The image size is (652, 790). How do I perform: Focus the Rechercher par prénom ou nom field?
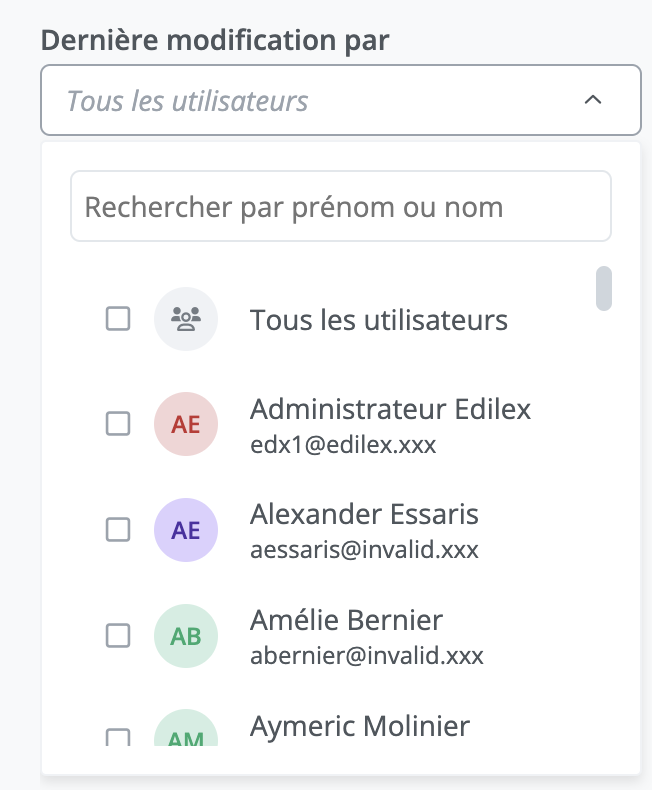pyautogui.click(x=340, y=207)
